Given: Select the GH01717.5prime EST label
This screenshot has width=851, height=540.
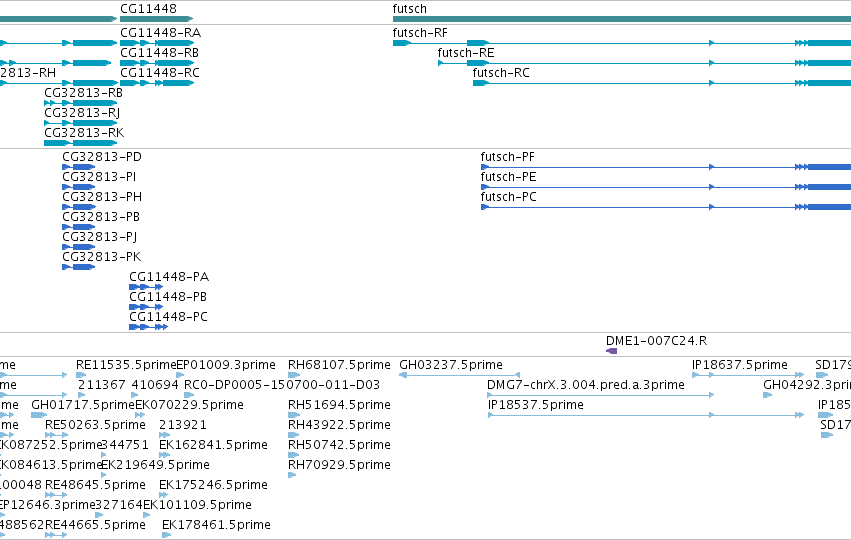Looking at the screenshot, I should 82,405.
